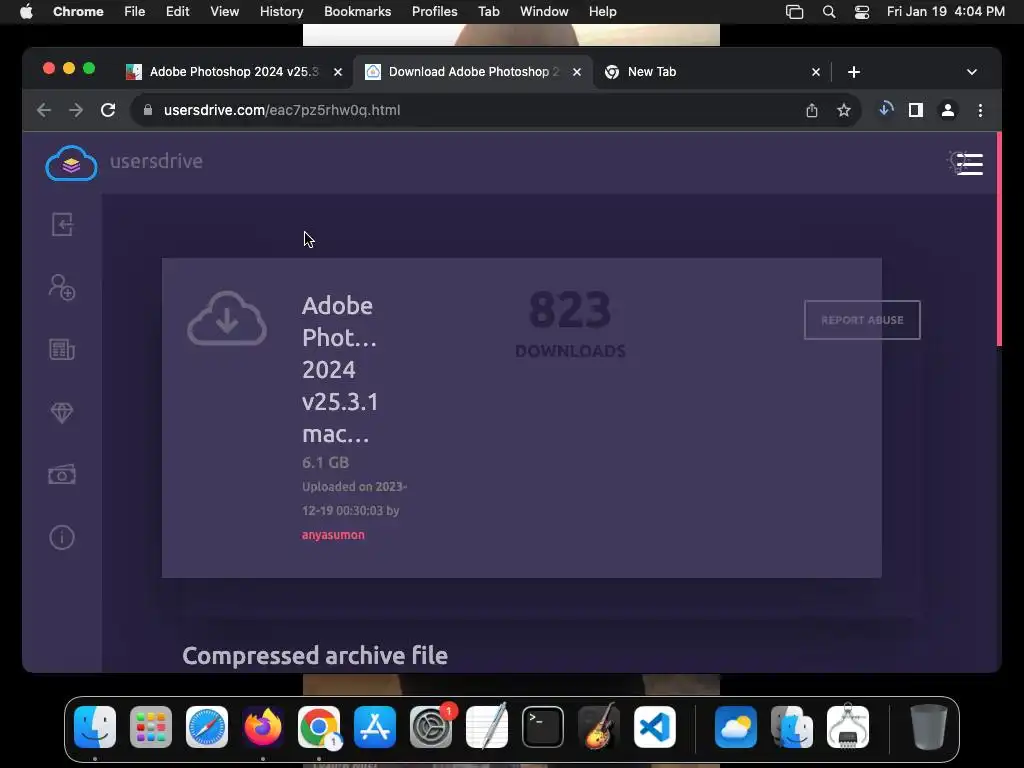Screen dimensions: 1024x768
Task: Open uploader anyasumon profile link
Action: pos(333,535)
